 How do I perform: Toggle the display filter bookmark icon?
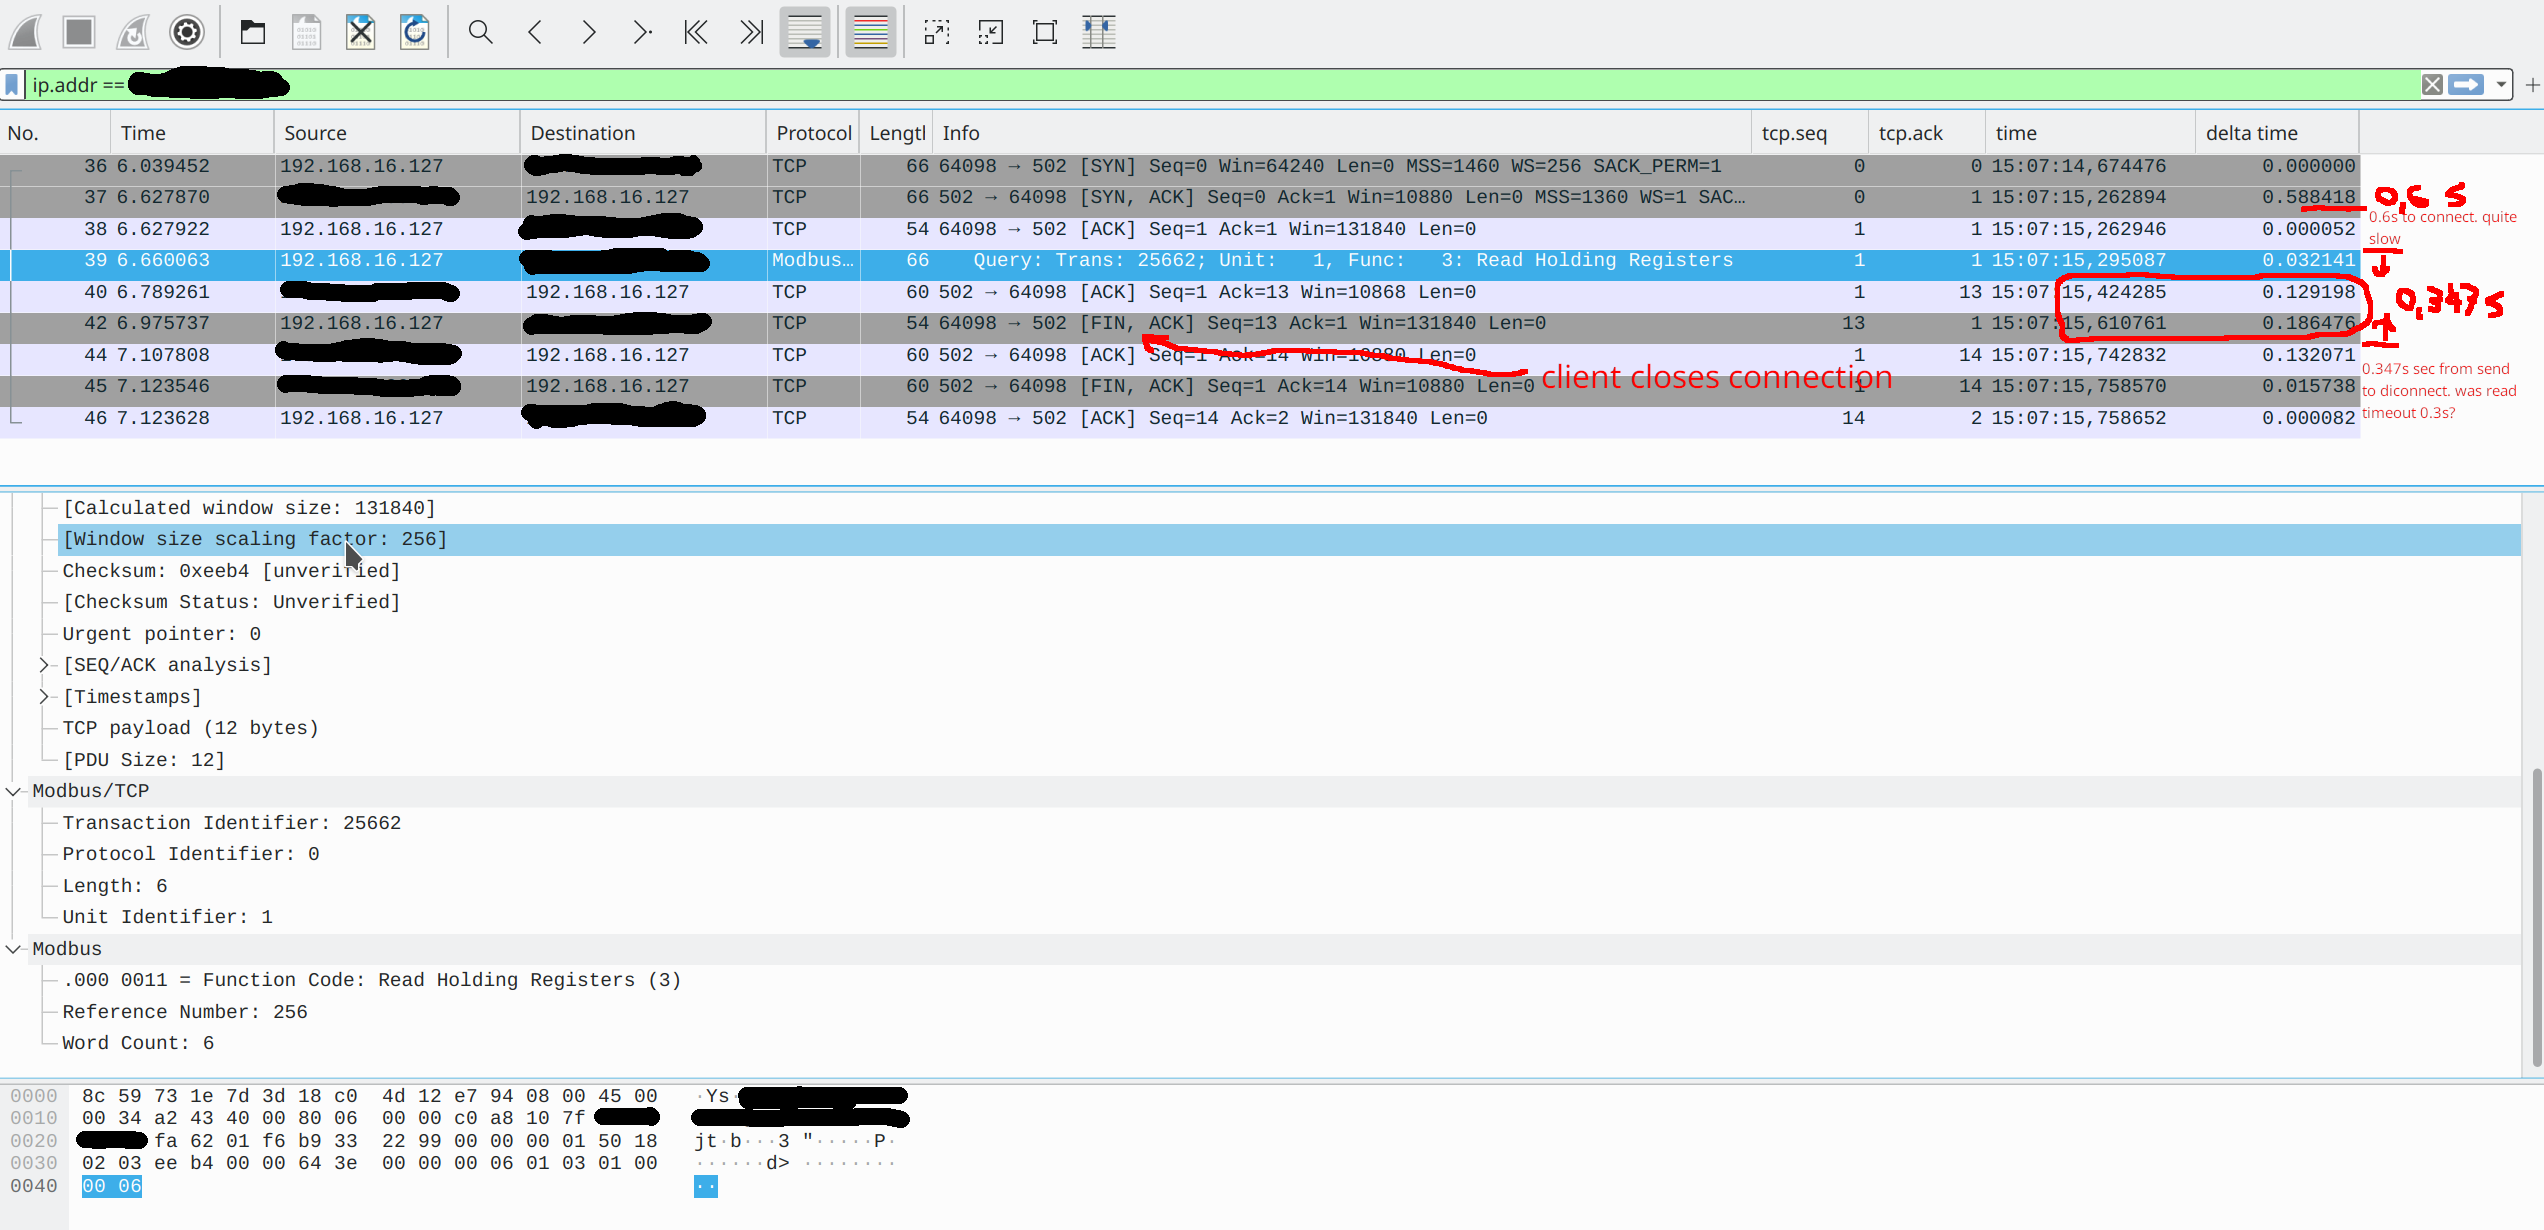(12, 85)
